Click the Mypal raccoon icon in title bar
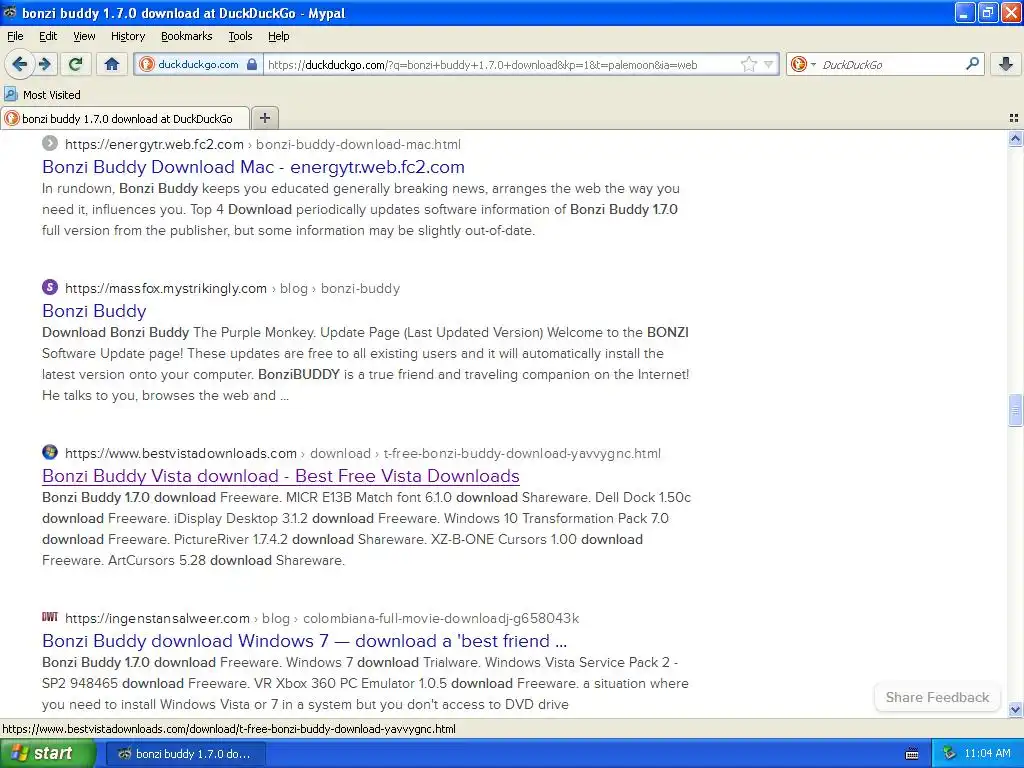This screenshot has width=1024, height=768. (x=10, y=12)
